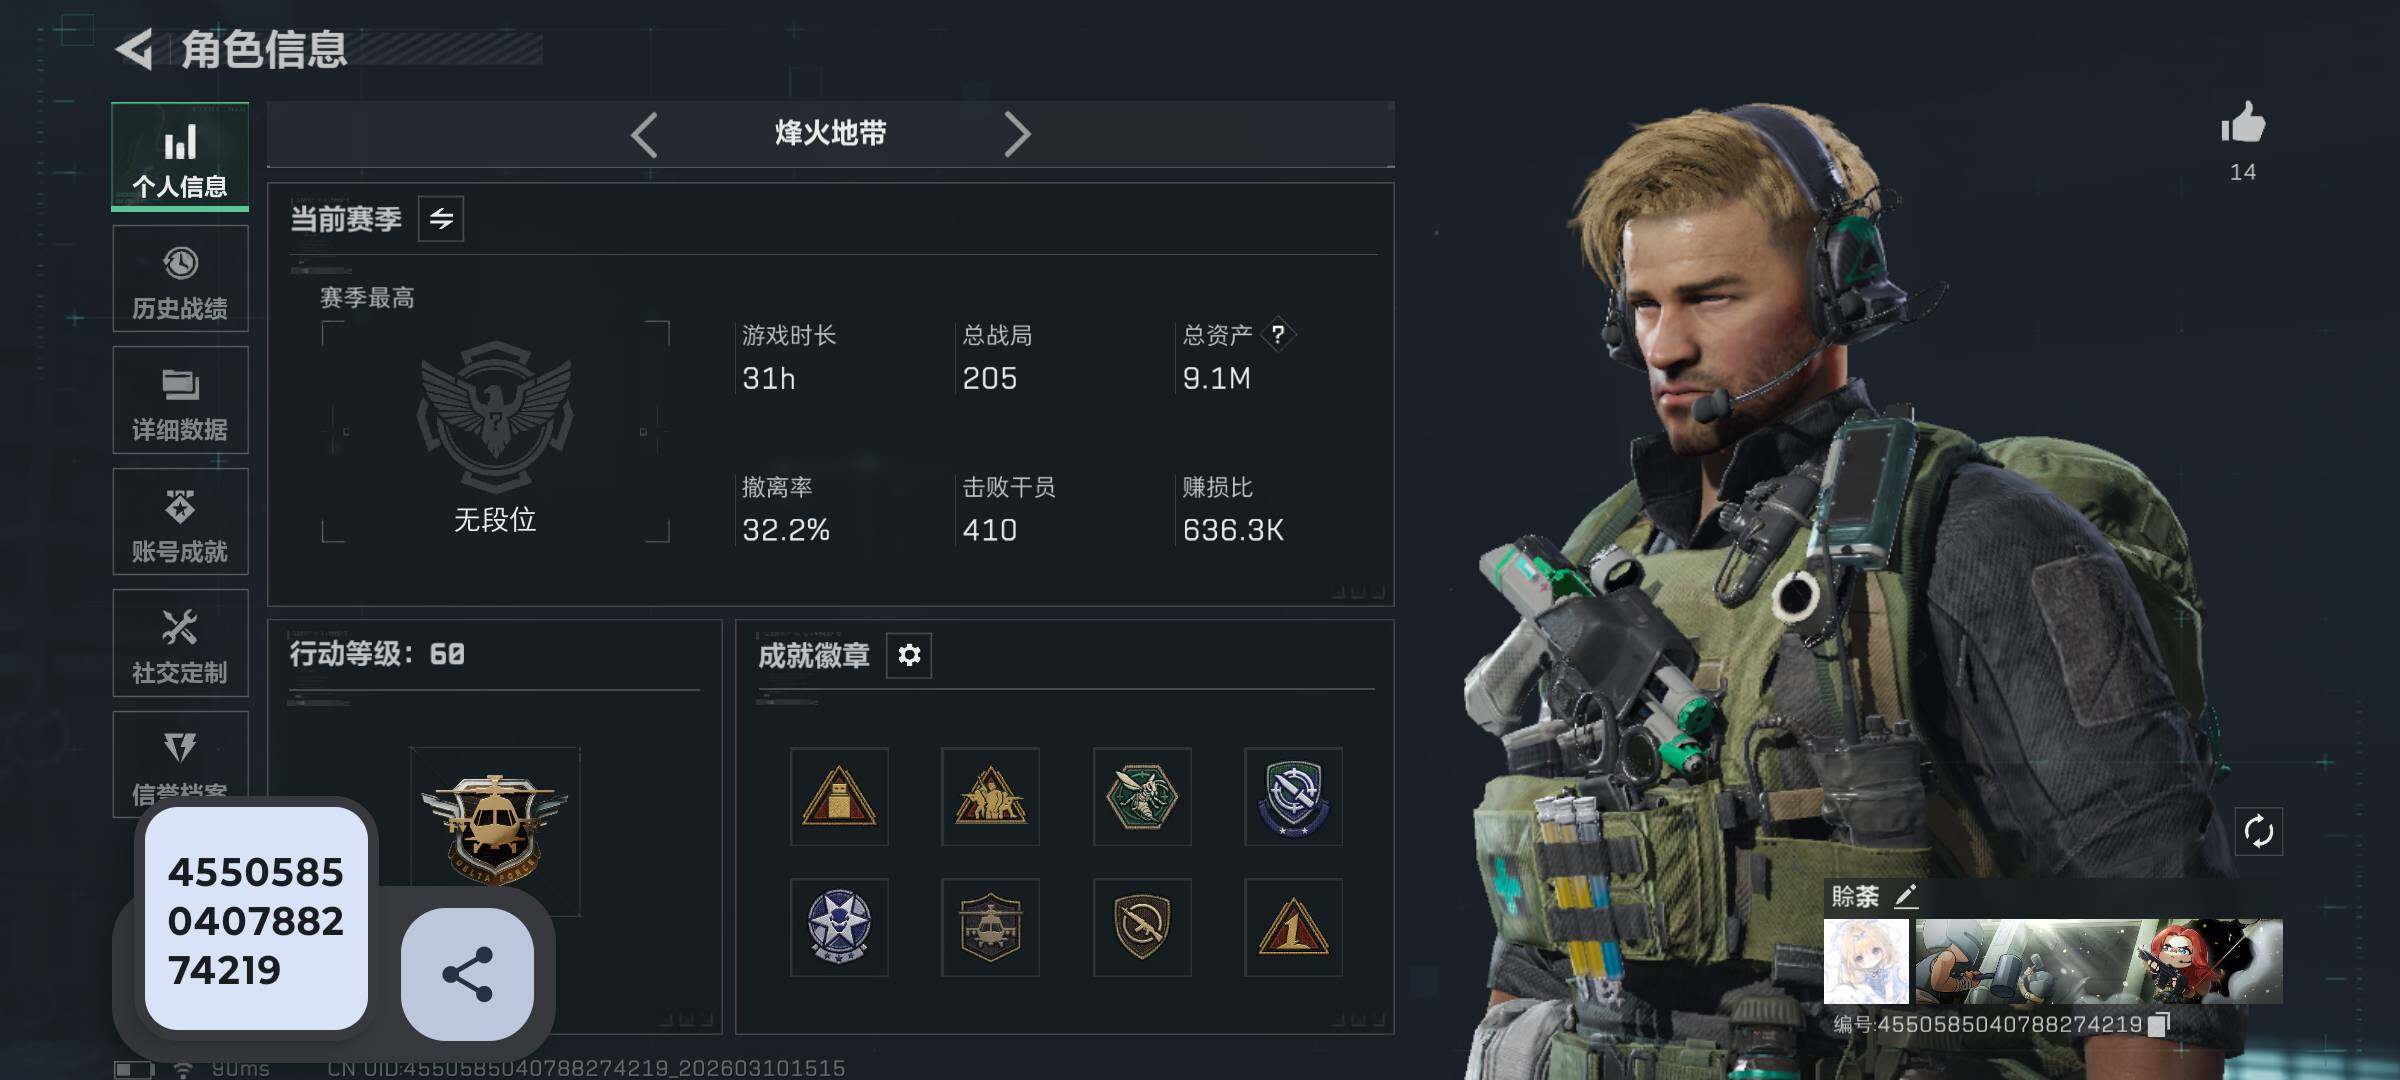Tap the share button on screenshot popup
Image resolution: width=2400 pixels, height=1080 pixels.
pyautogui.click(x=467, y=974)
